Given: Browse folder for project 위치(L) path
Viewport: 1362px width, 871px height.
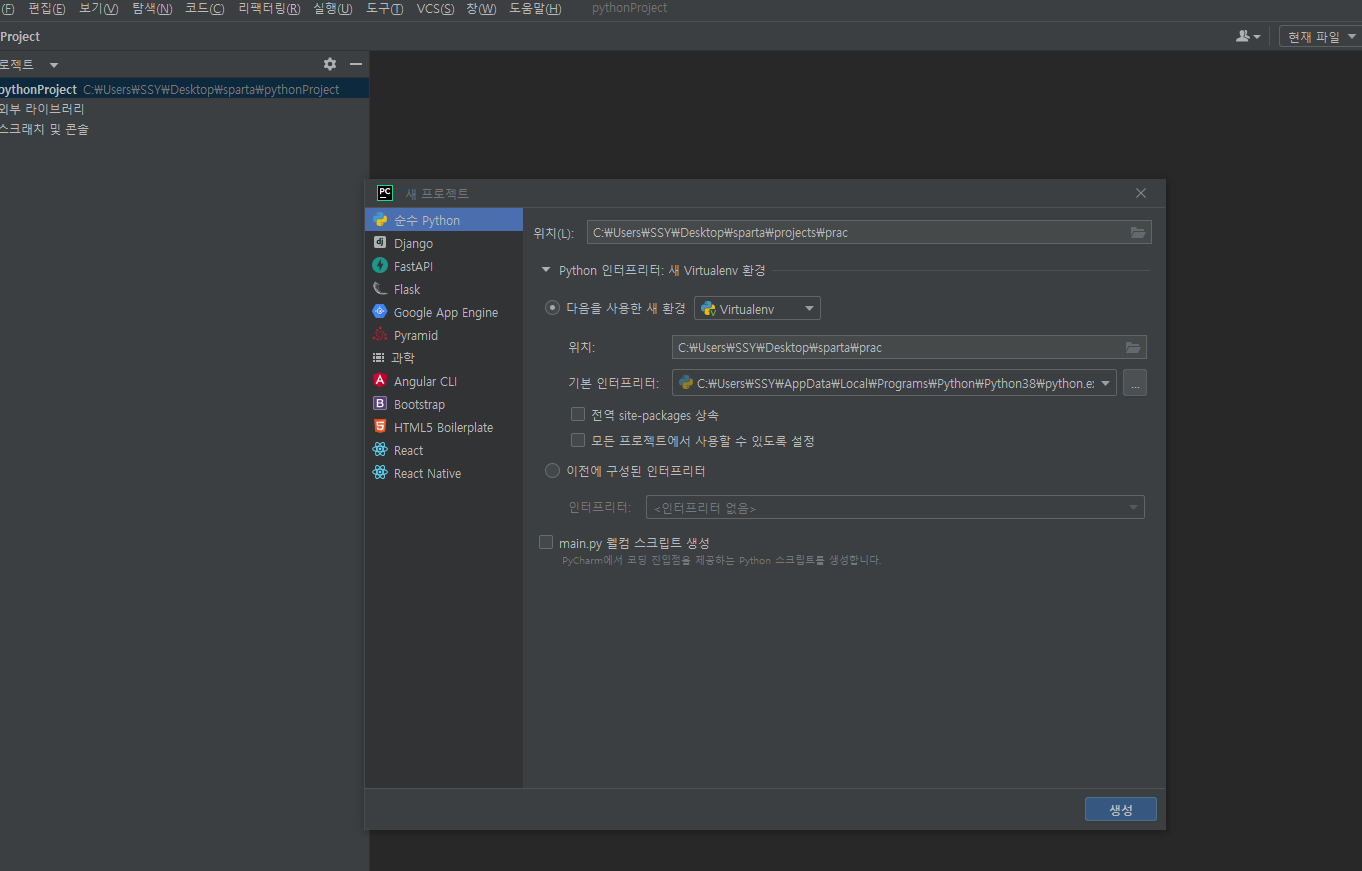Looking at the screenshot, I should pos(1138,233).
